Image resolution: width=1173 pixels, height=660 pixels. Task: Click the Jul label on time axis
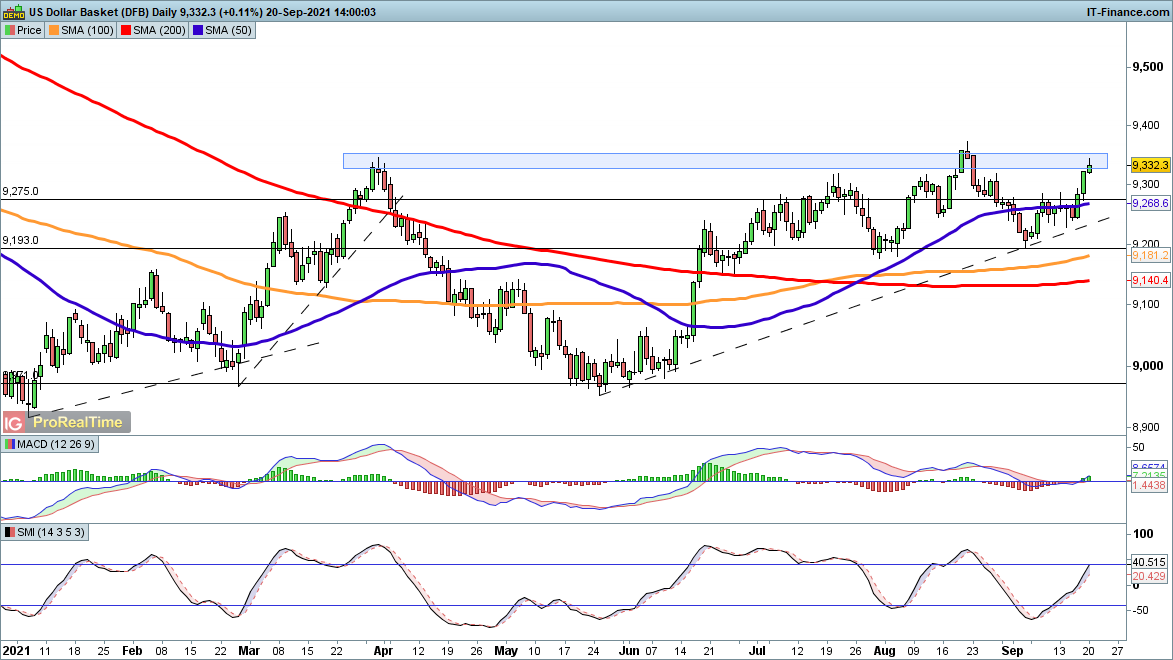click(757, 651)
